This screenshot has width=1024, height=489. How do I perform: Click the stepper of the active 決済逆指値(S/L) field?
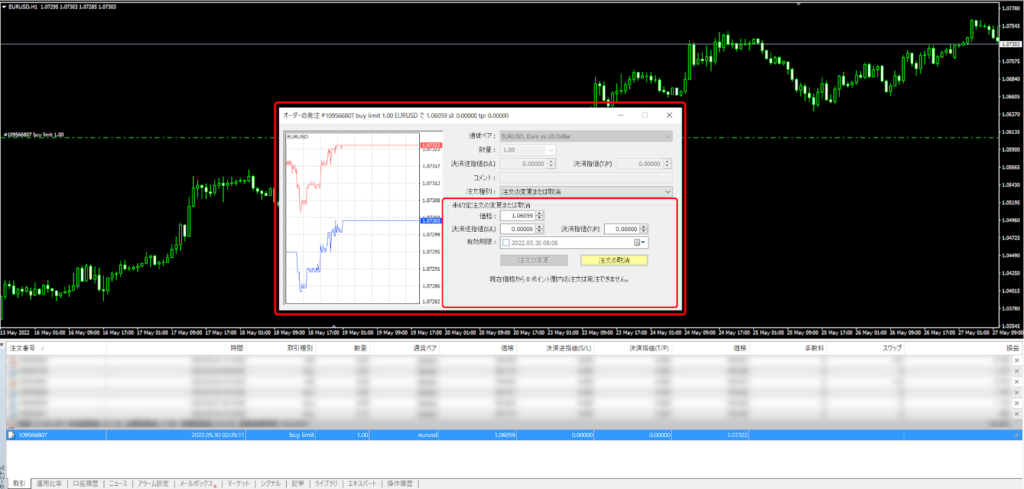[539, 229]
